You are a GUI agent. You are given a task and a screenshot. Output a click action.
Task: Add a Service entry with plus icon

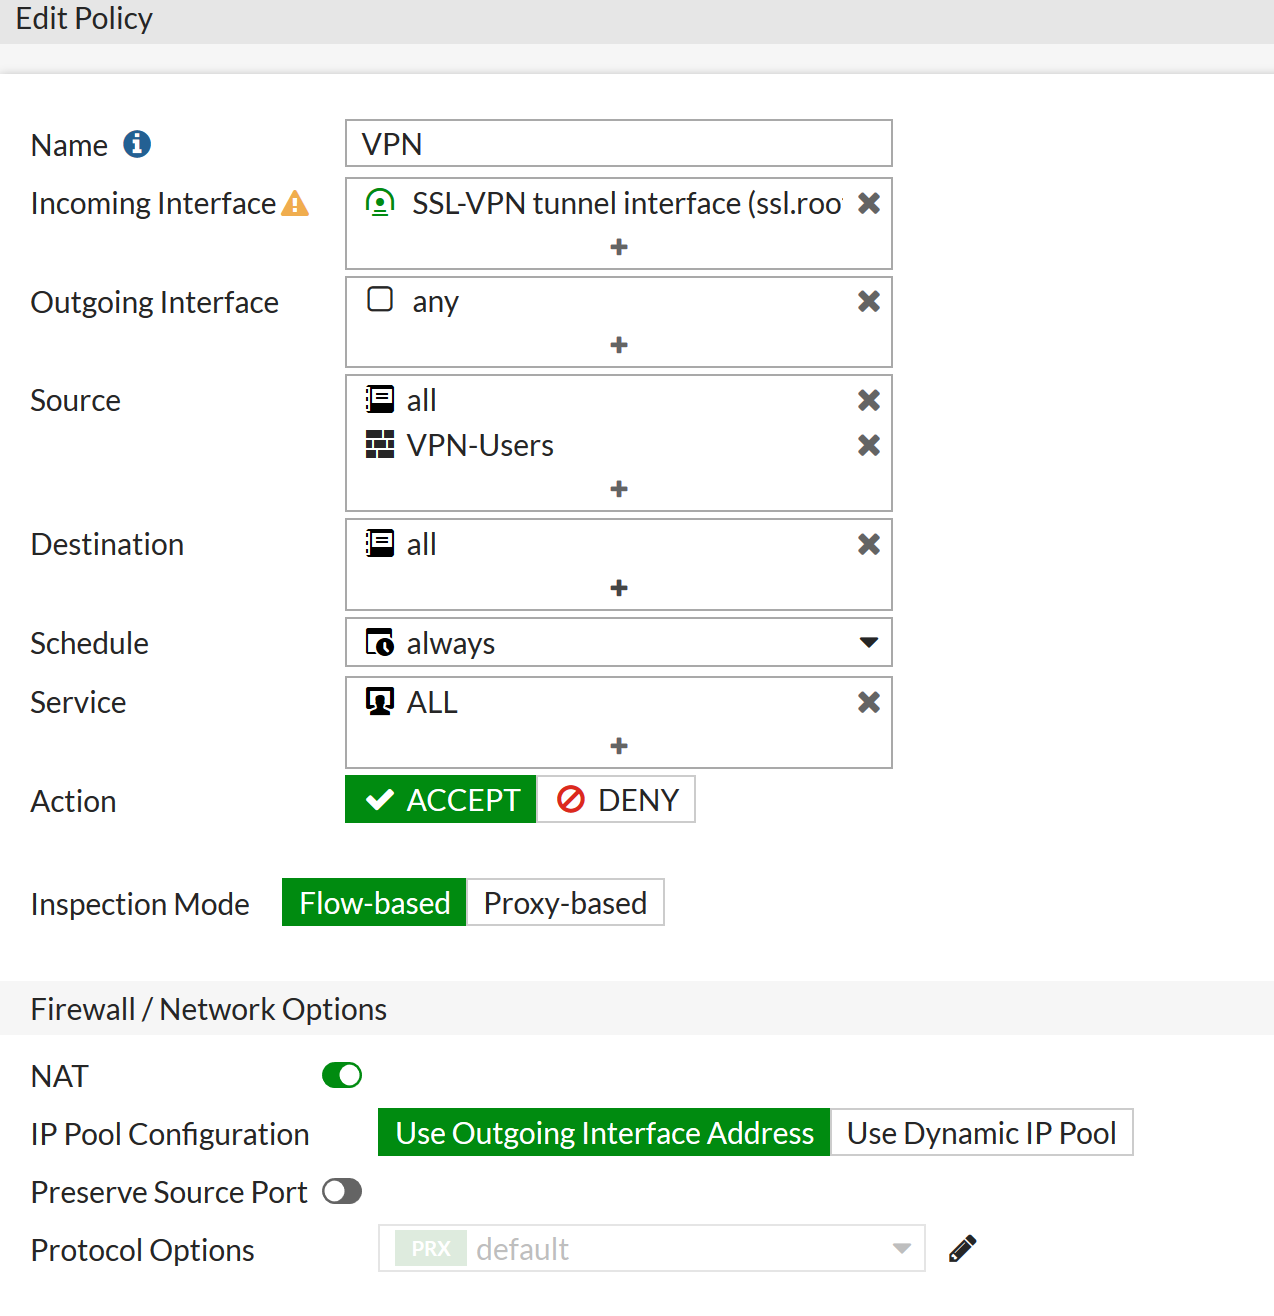[619, 746]
